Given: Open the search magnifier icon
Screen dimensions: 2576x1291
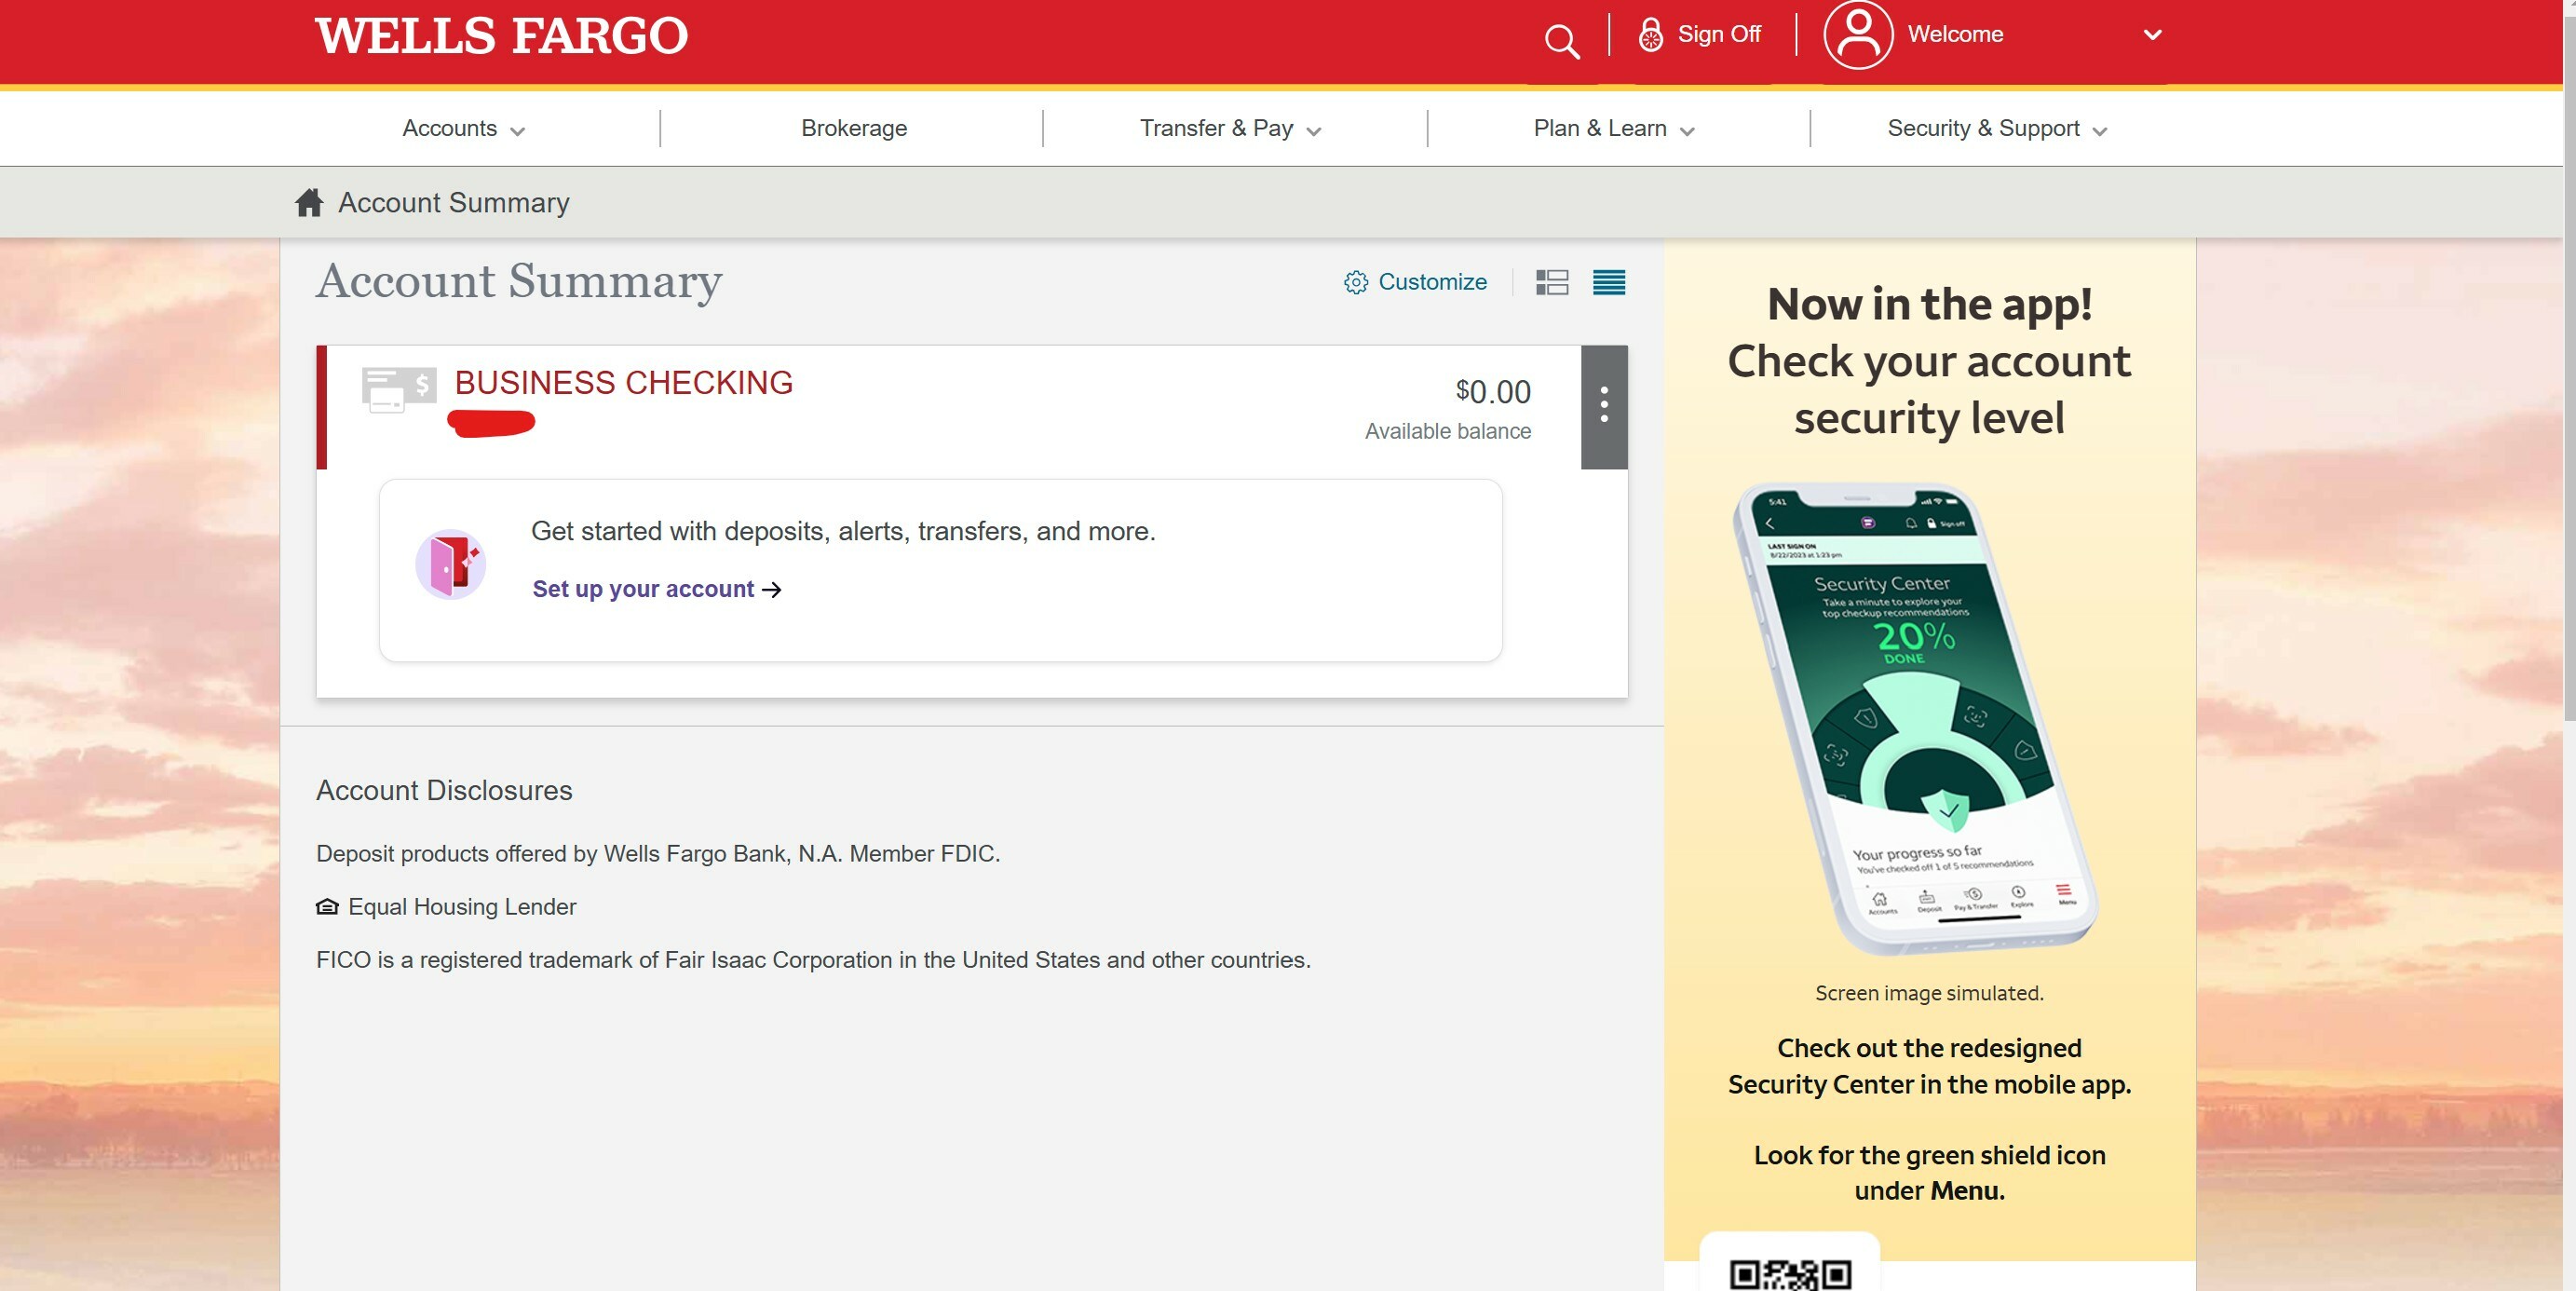Looking at the screenshot, I should click(1561, 41).
